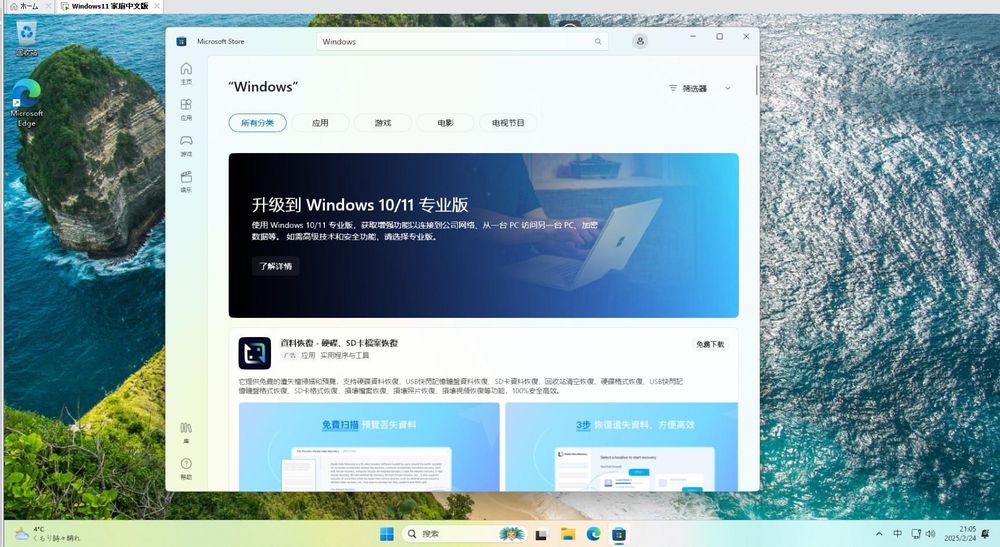This screenshot has height=547, width=1000.
Task: Click the Microsoft Store logo in title bar
Action: [x=182, y=41]
